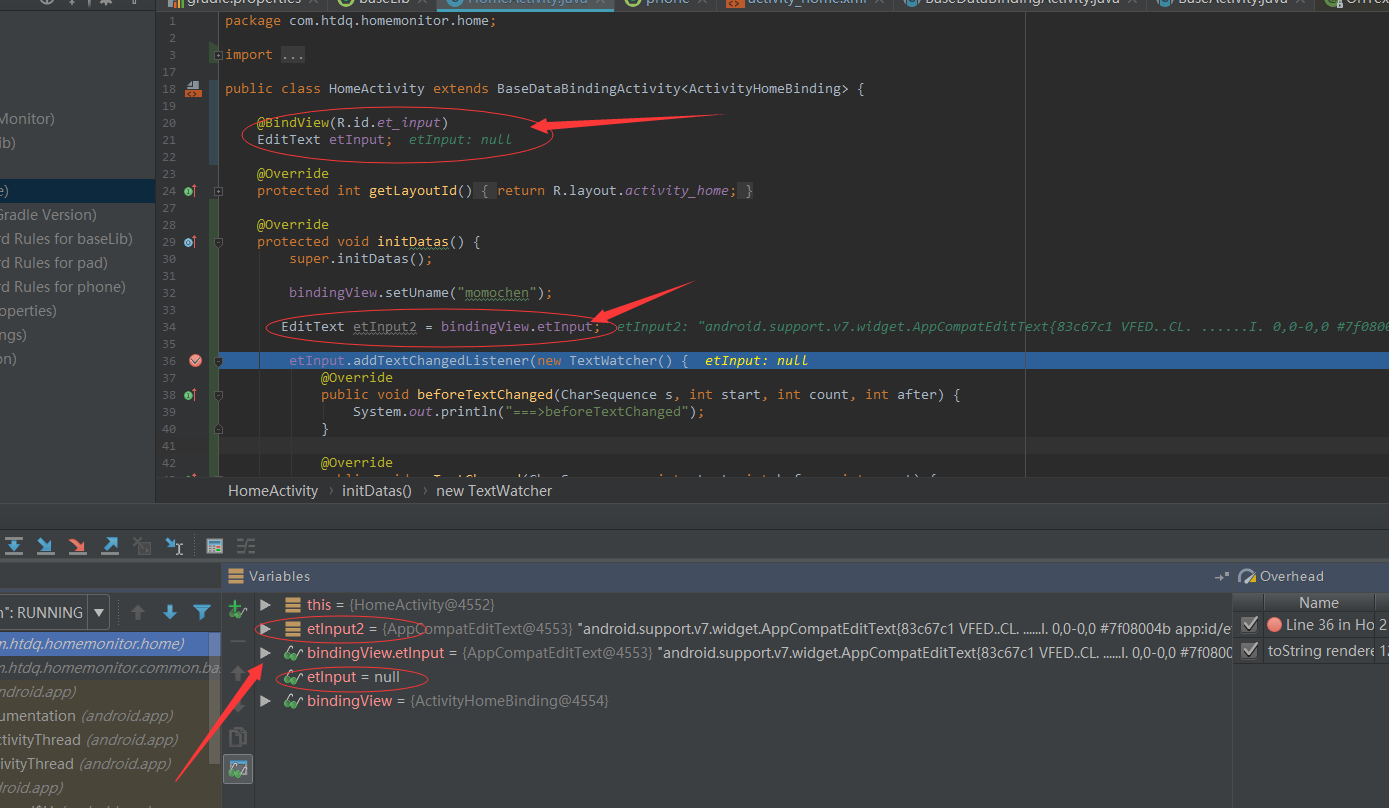This screenshot has height=808, width=1389.
Task: Click the Step Out debug icon
Action: tap(110, 545)
